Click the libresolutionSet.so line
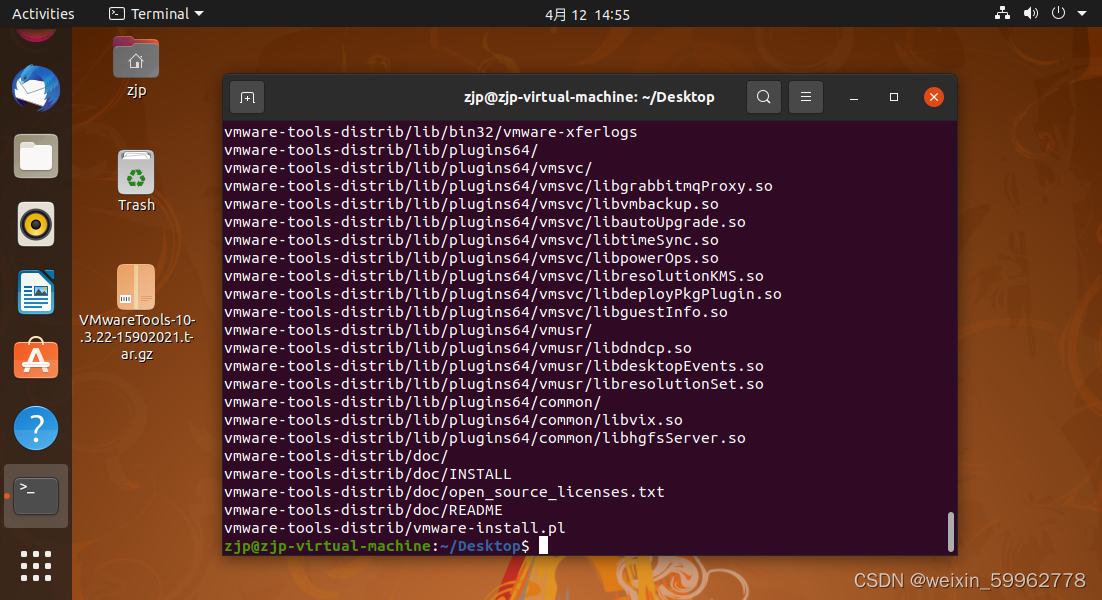Image resolution: width=1102 pixels, height=600 pixels. point(493,384)
